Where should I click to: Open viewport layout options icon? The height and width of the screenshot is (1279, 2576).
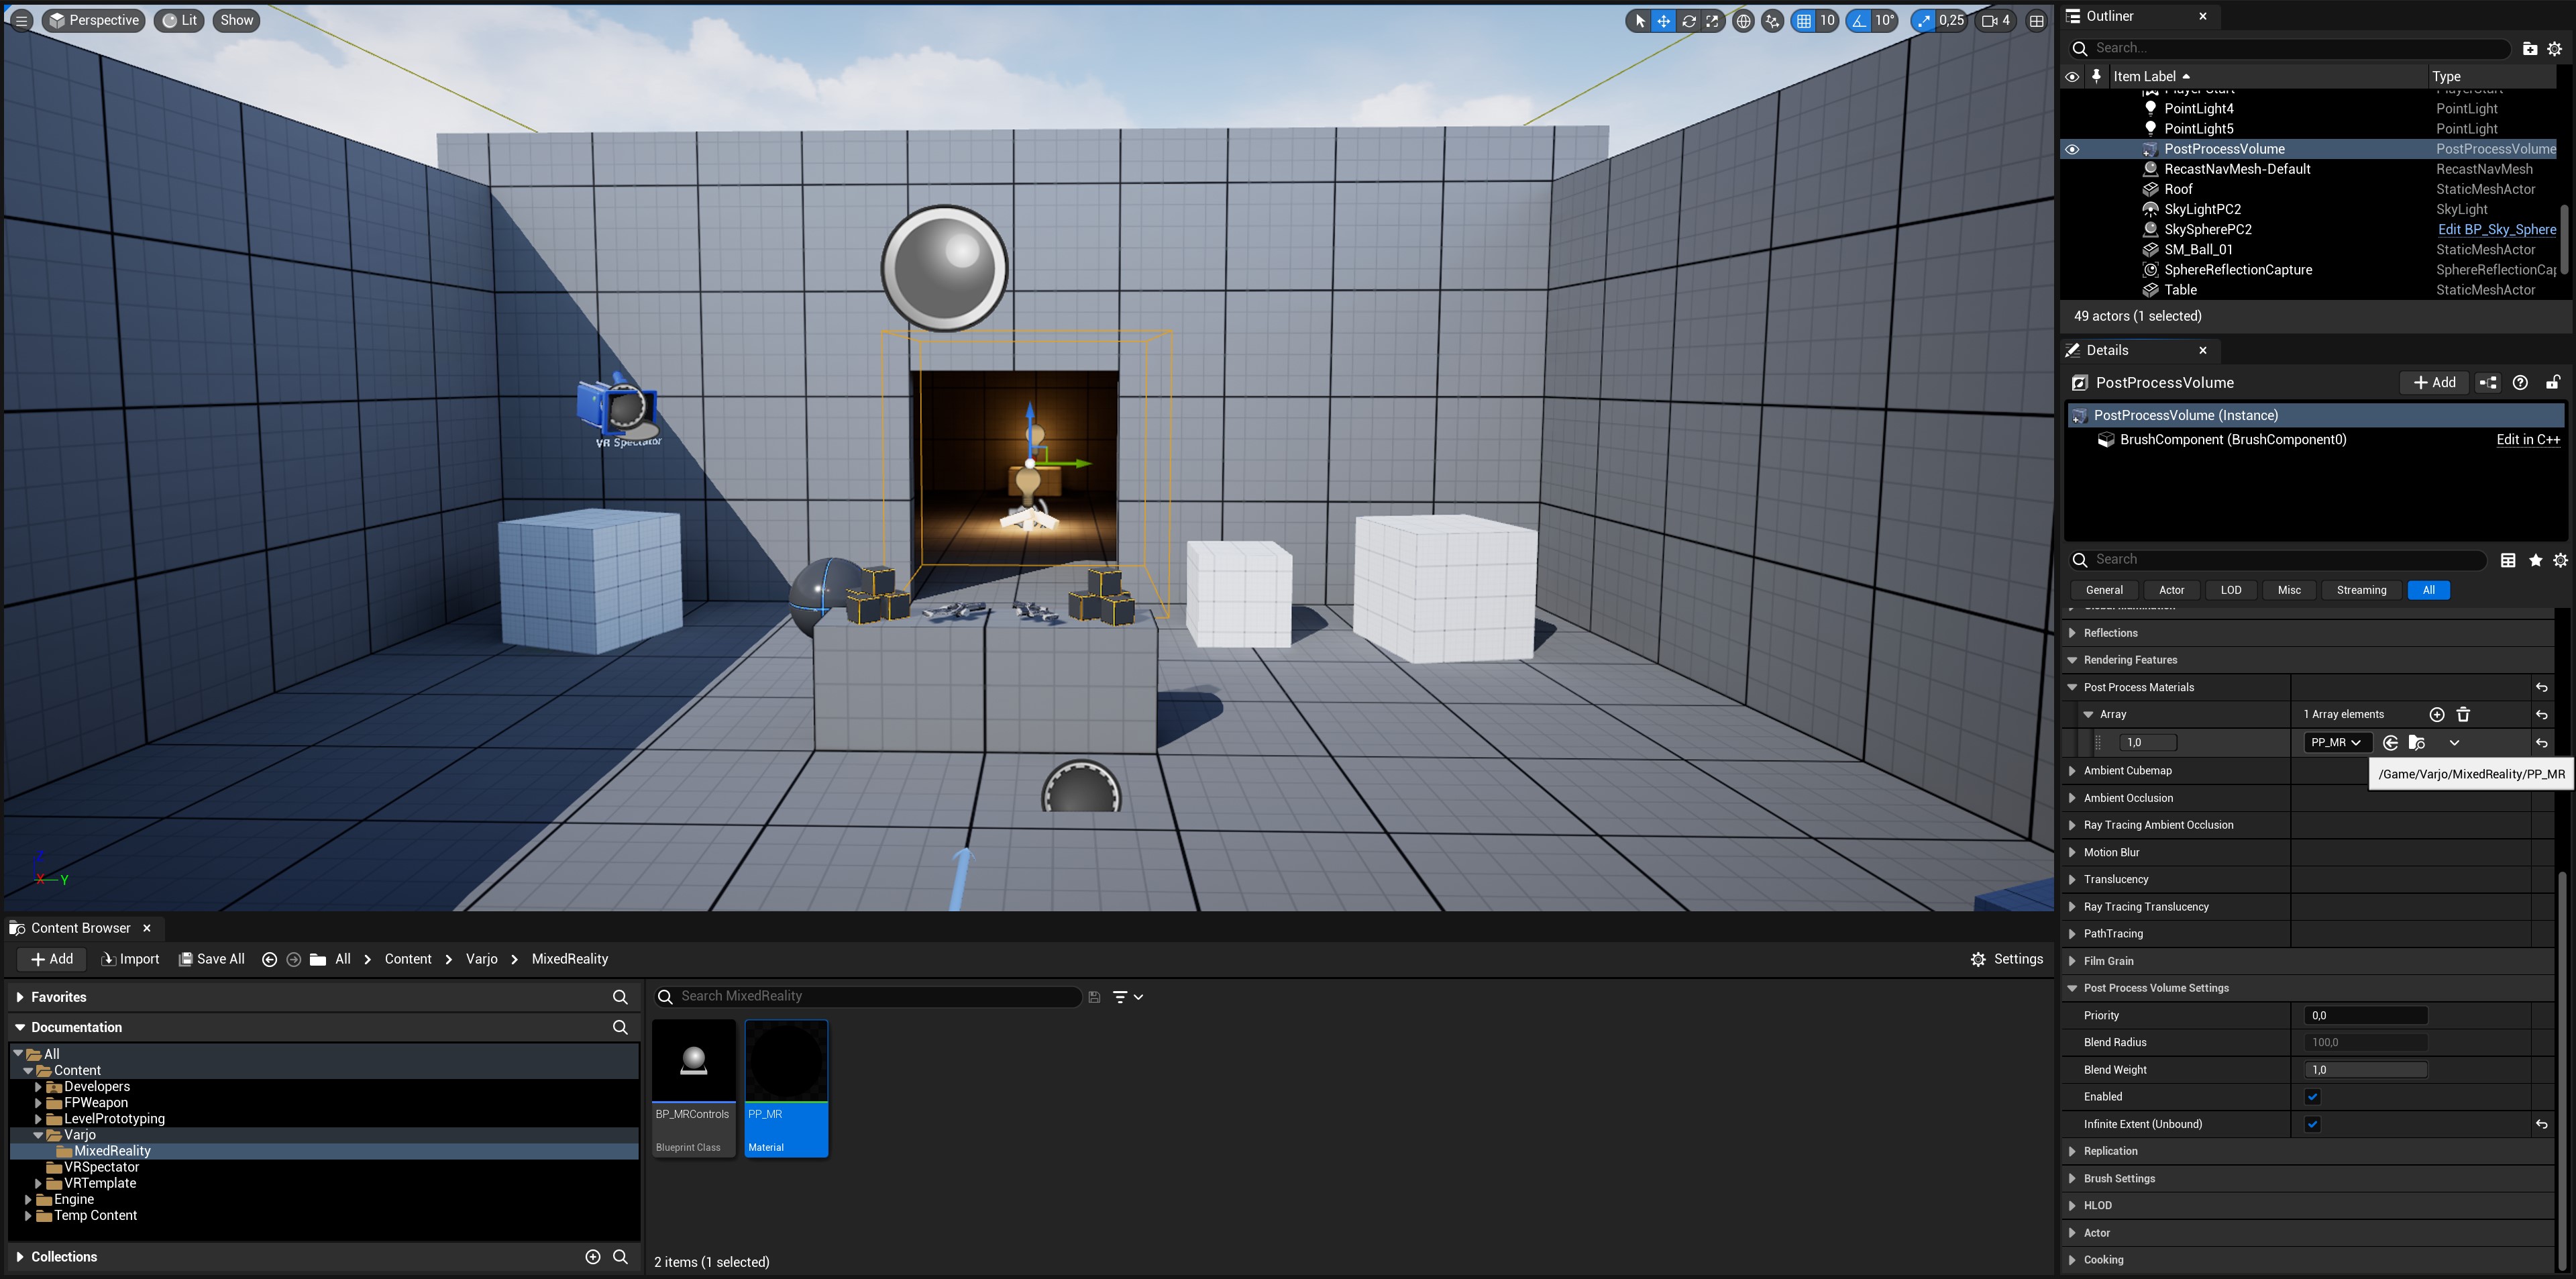pyautogui.click(x=2037, y=20)
